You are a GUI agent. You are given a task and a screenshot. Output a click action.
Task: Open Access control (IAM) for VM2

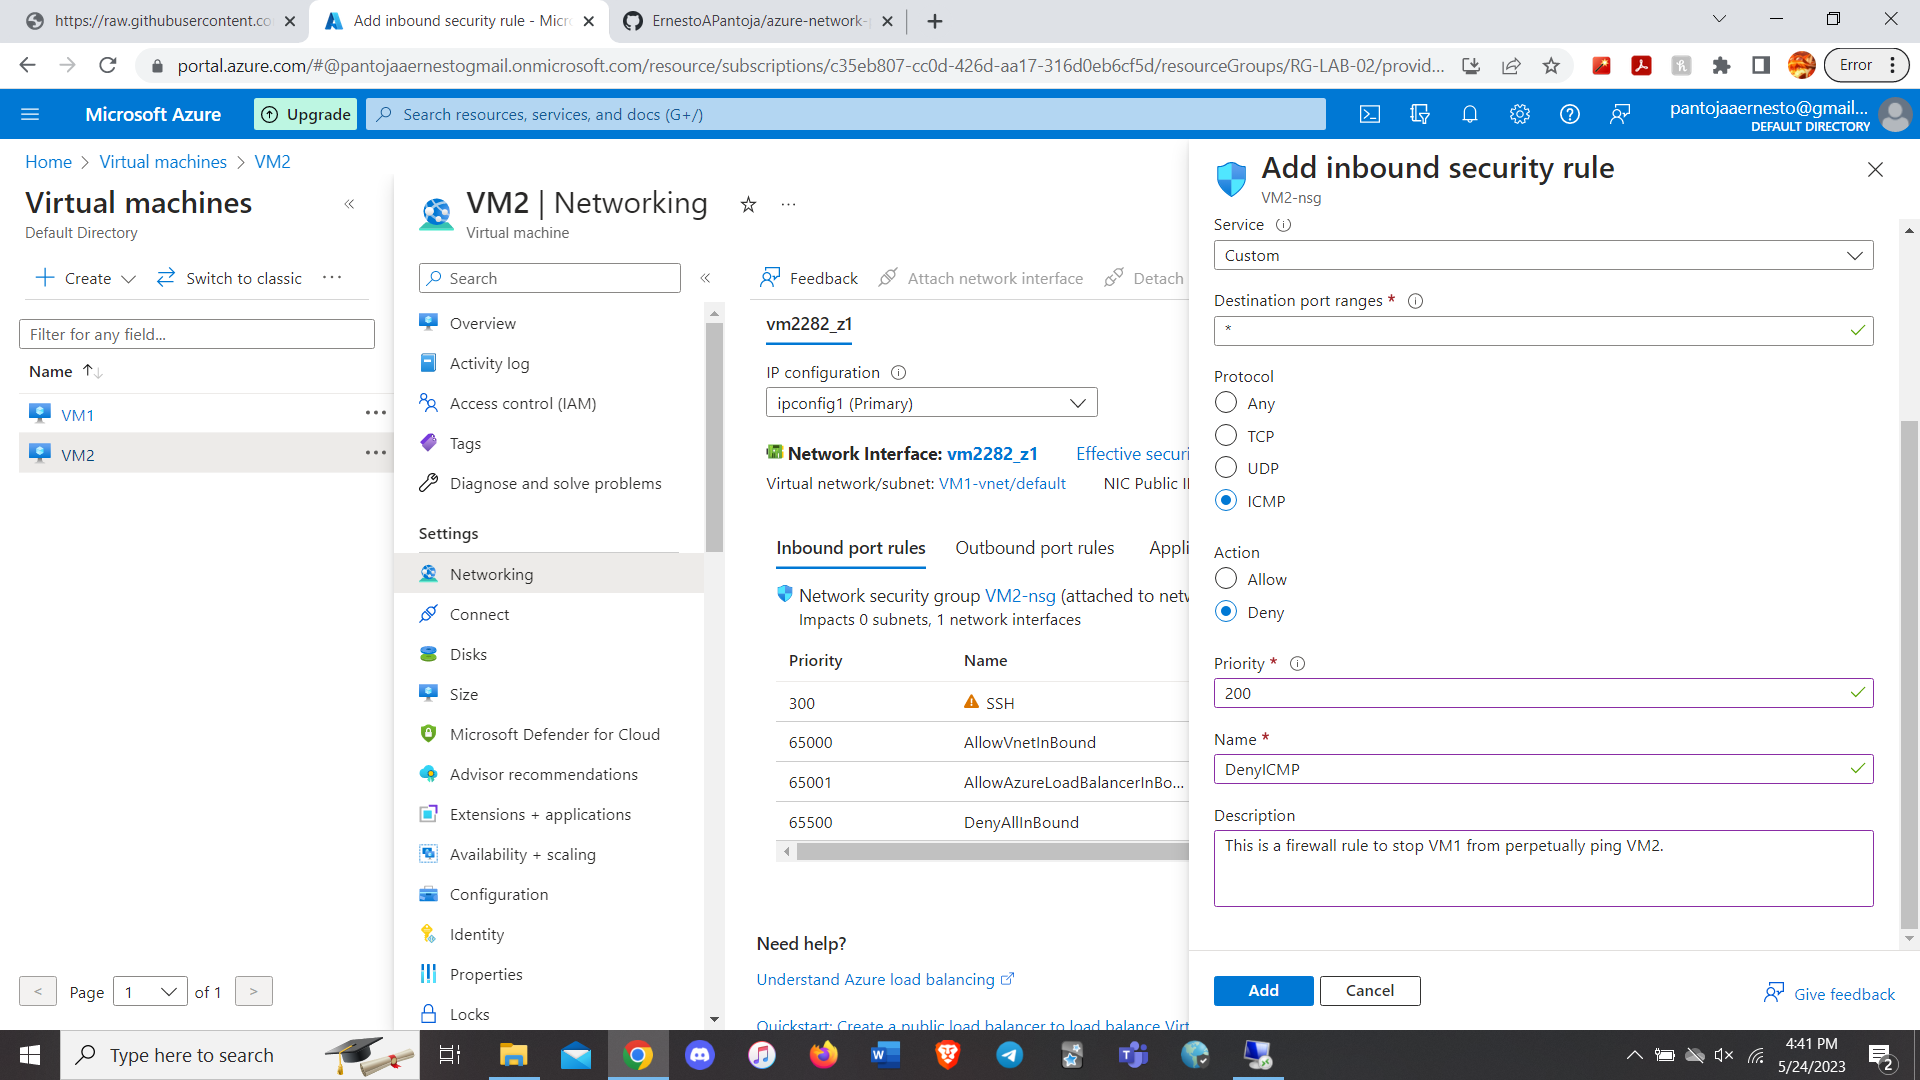tap(522, 403)
